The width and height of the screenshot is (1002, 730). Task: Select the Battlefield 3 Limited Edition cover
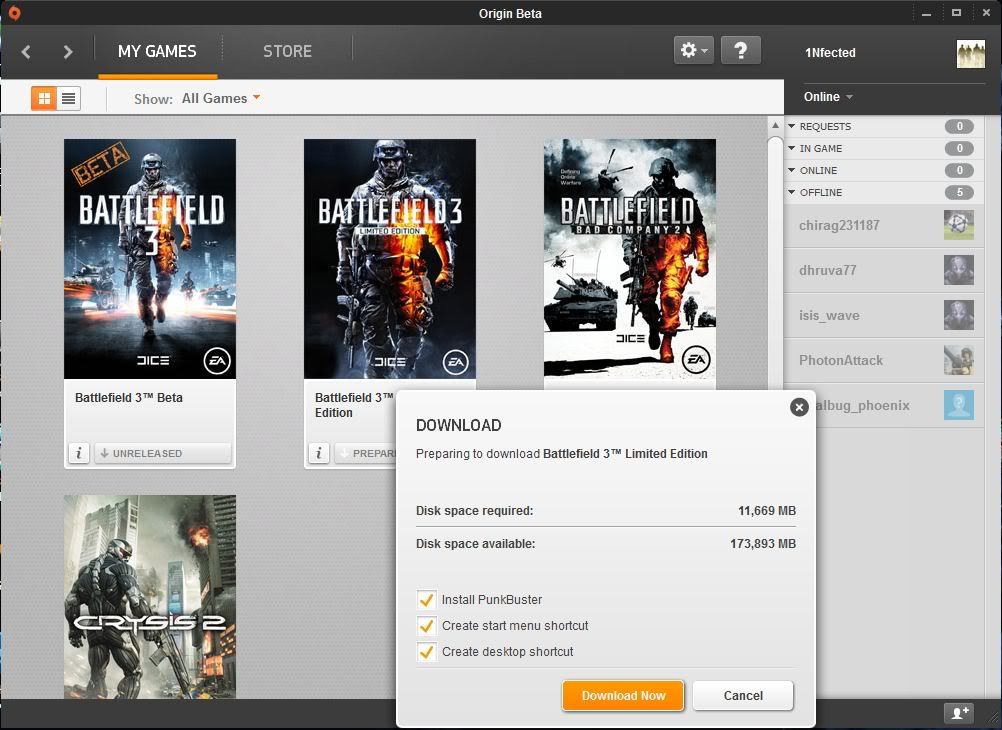click(x=390, y=259)
